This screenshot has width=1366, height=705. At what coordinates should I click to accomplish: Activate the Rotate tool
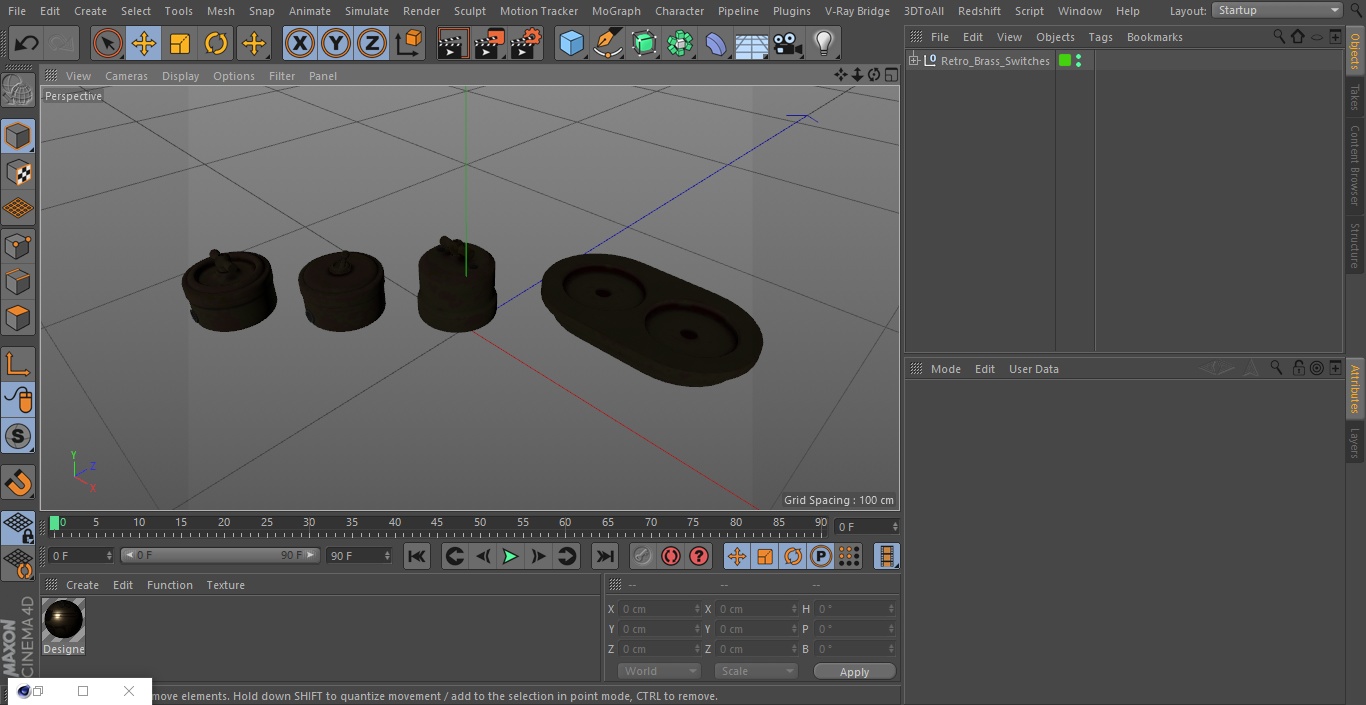(x=216, y=43)
